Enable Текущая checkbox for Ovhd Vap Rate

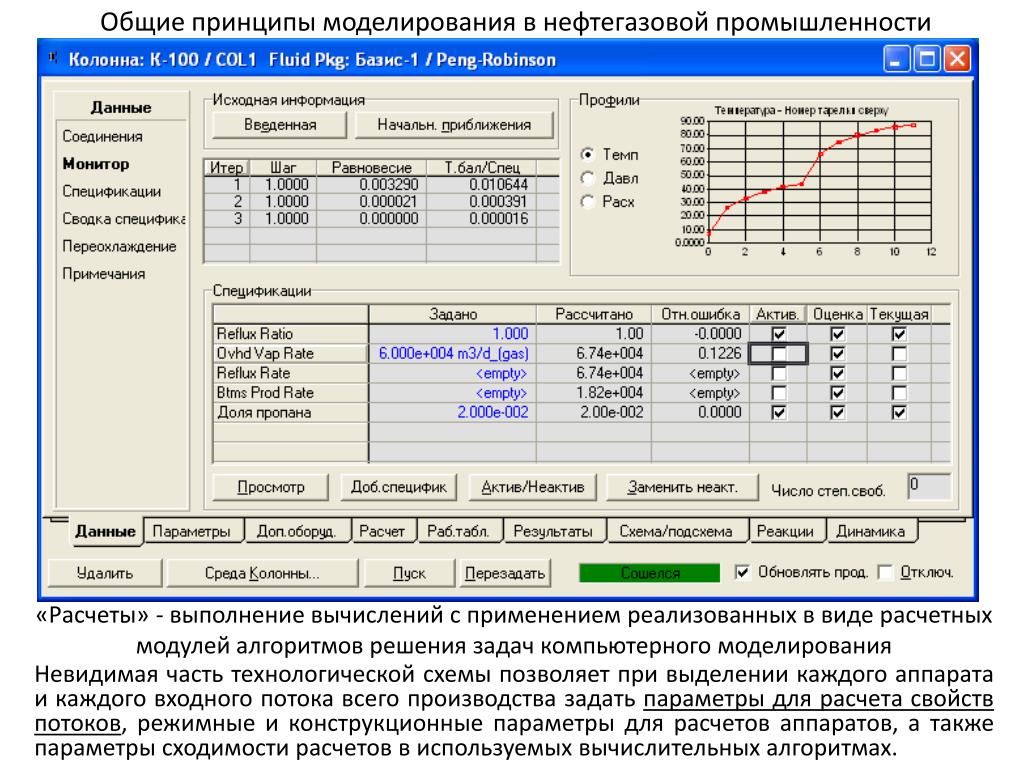click(x=899, y=354)
